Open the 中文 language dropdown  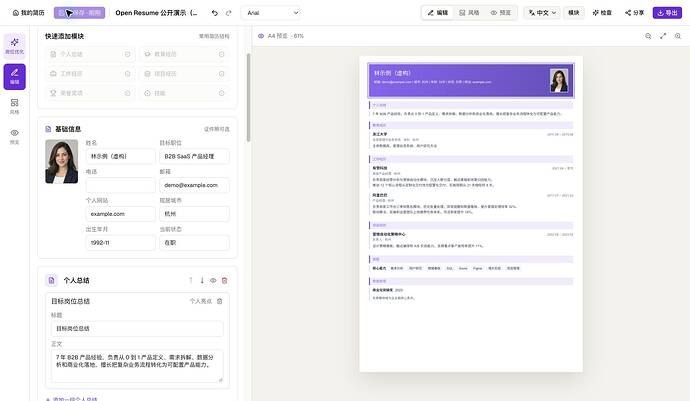click(542, 13)
